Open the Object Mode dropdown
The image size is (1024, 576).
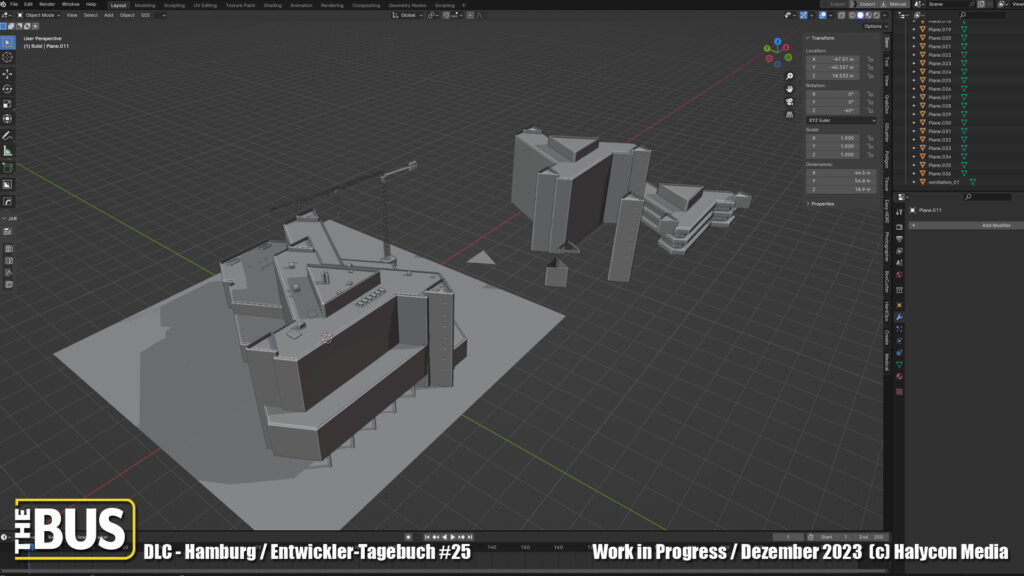click(x=40, y=15)
